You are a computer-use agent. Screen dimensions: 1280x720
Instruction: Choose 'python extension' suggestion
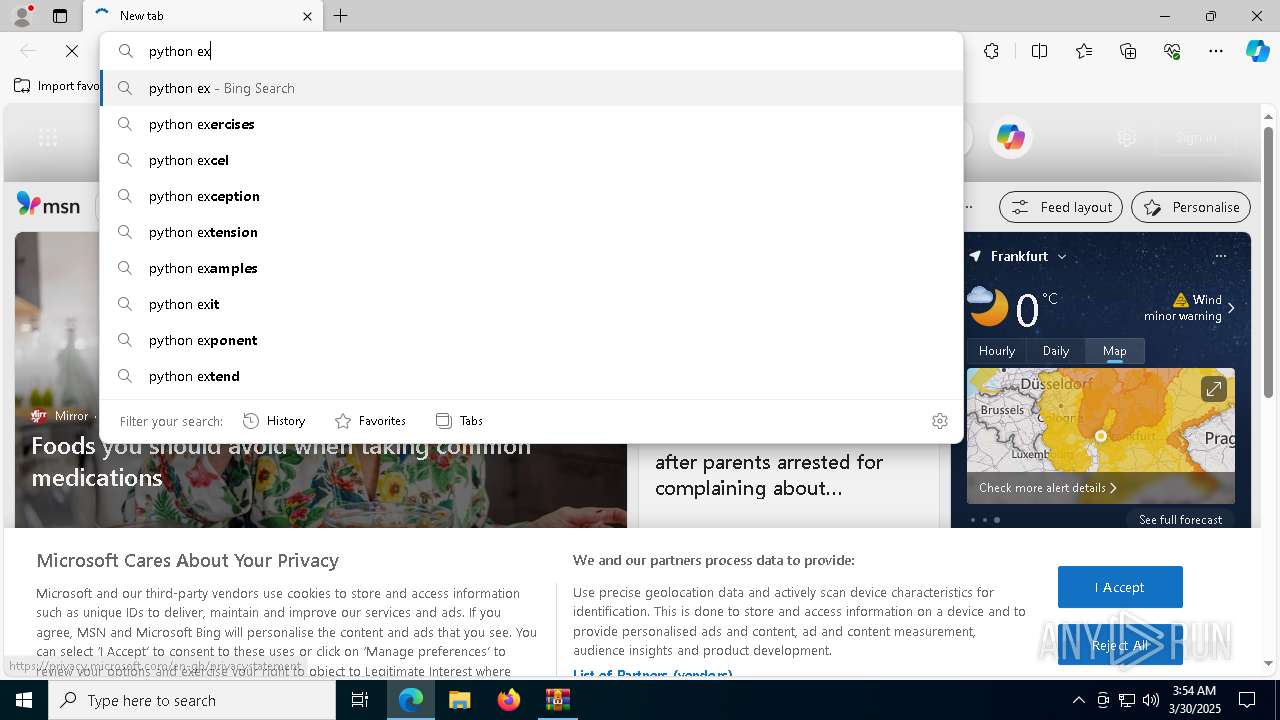[x=531, y=232]
